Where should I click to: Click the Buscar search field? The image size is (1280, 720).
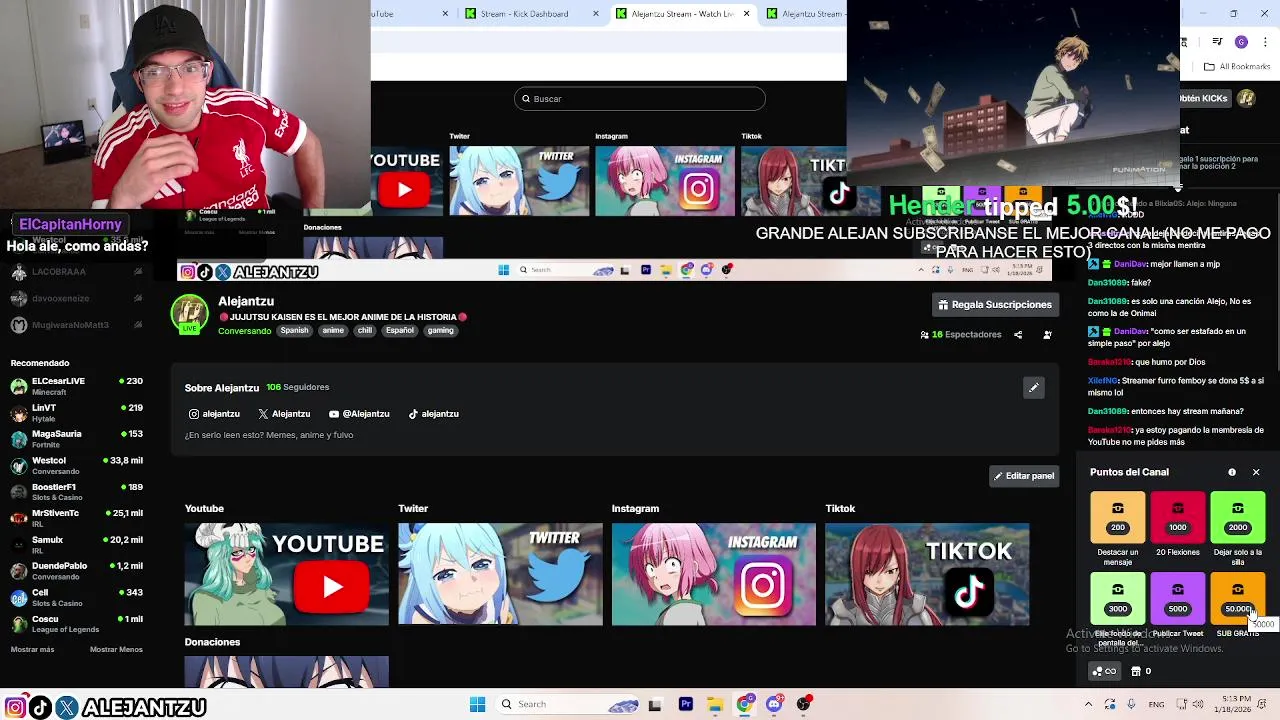[x=640, y=99]
